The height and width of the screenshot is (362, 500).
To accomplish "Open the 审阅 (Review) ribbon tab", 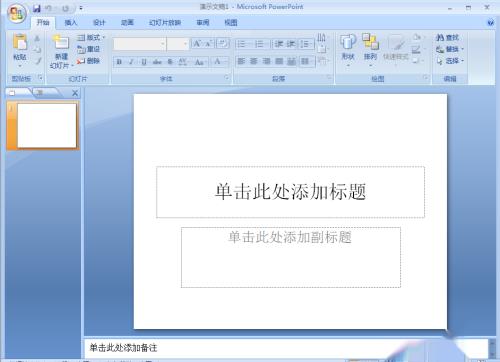I will tap(203, 22).
